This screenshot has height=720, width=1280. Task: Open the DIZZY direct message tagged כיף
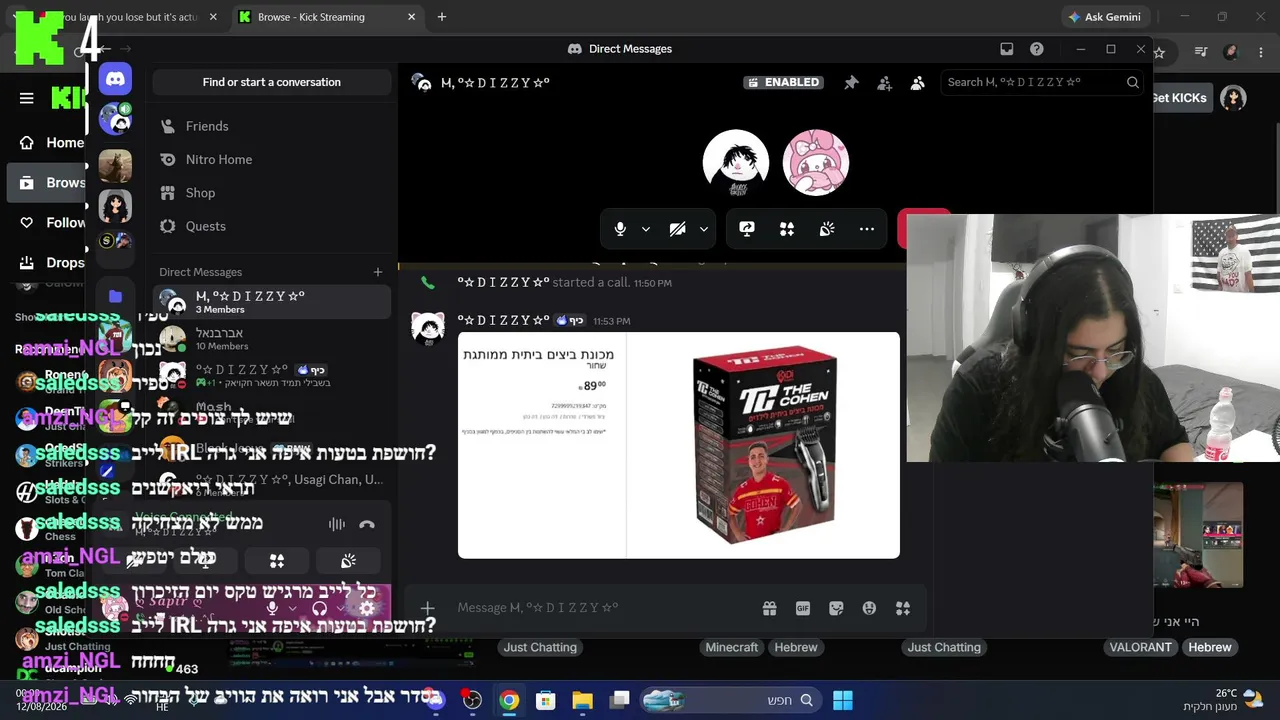tap(272, 375)
